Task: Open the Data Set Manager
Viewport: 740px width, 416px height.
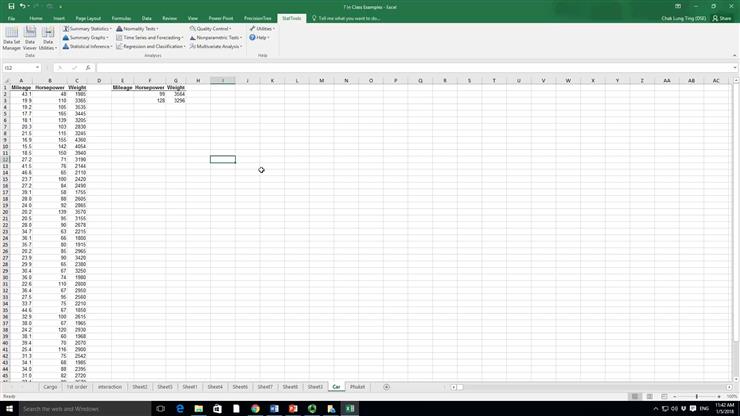Action: (x=11, y=38)
